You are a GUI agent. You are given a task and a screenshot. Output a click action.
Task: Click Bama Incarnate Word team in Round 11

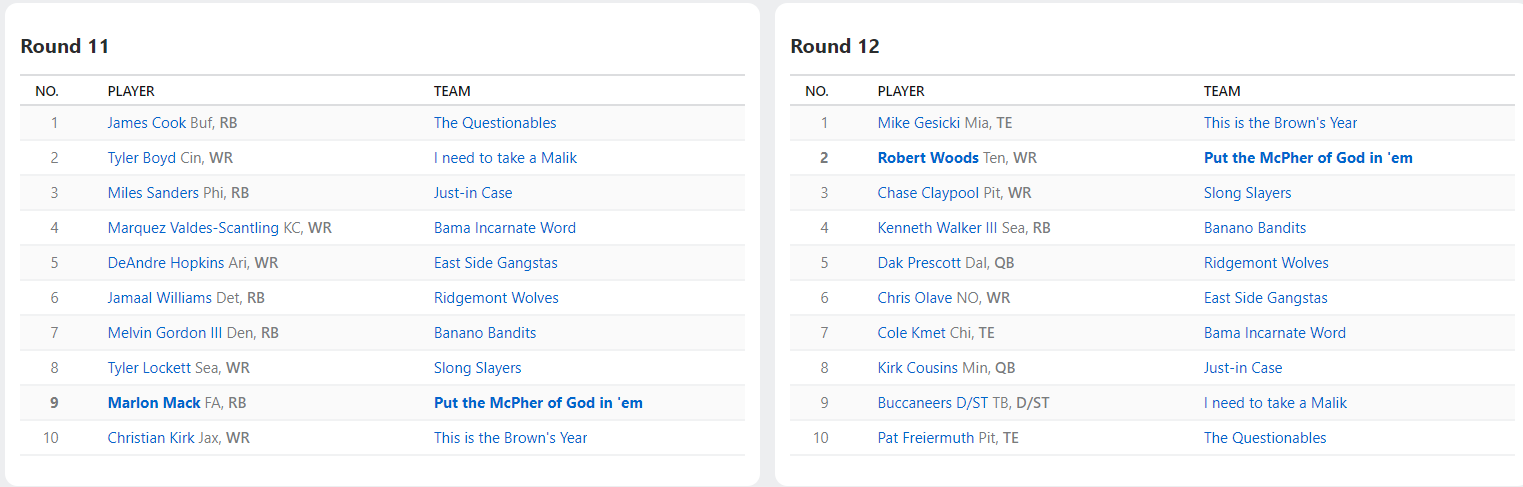point(505,228)
